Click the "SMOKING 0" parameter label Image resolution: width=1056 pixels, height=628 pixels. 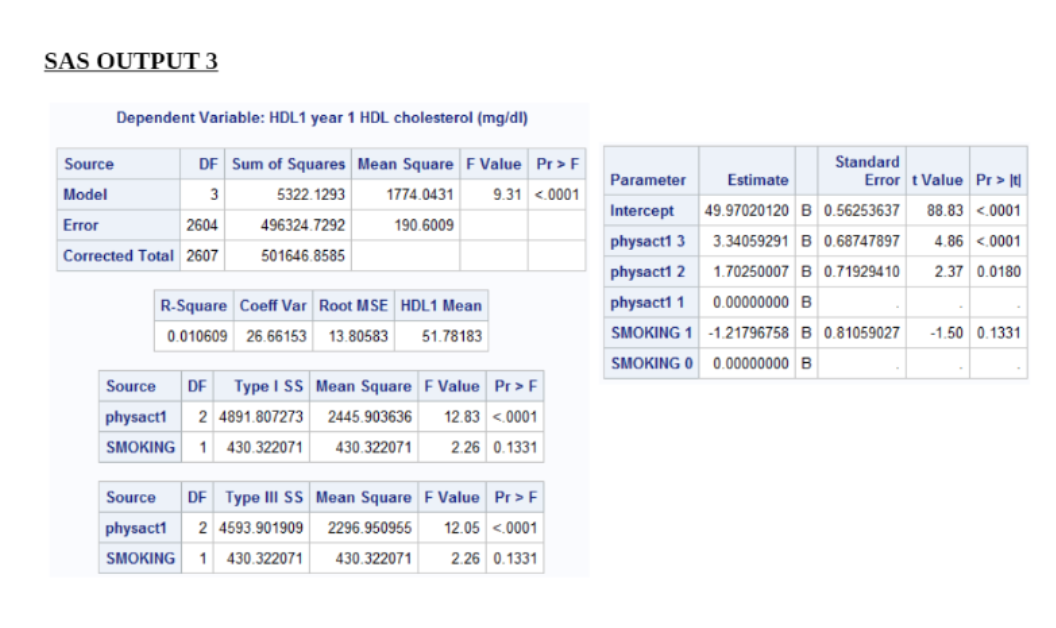pyautogui.click(x=651, y=364)
